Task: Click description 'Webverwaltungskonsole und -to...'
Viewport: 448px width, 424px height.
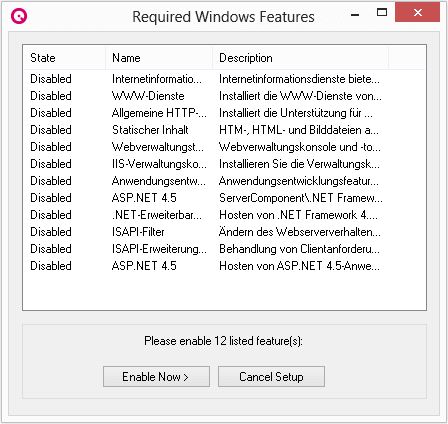Action: [x=300, y=147]
